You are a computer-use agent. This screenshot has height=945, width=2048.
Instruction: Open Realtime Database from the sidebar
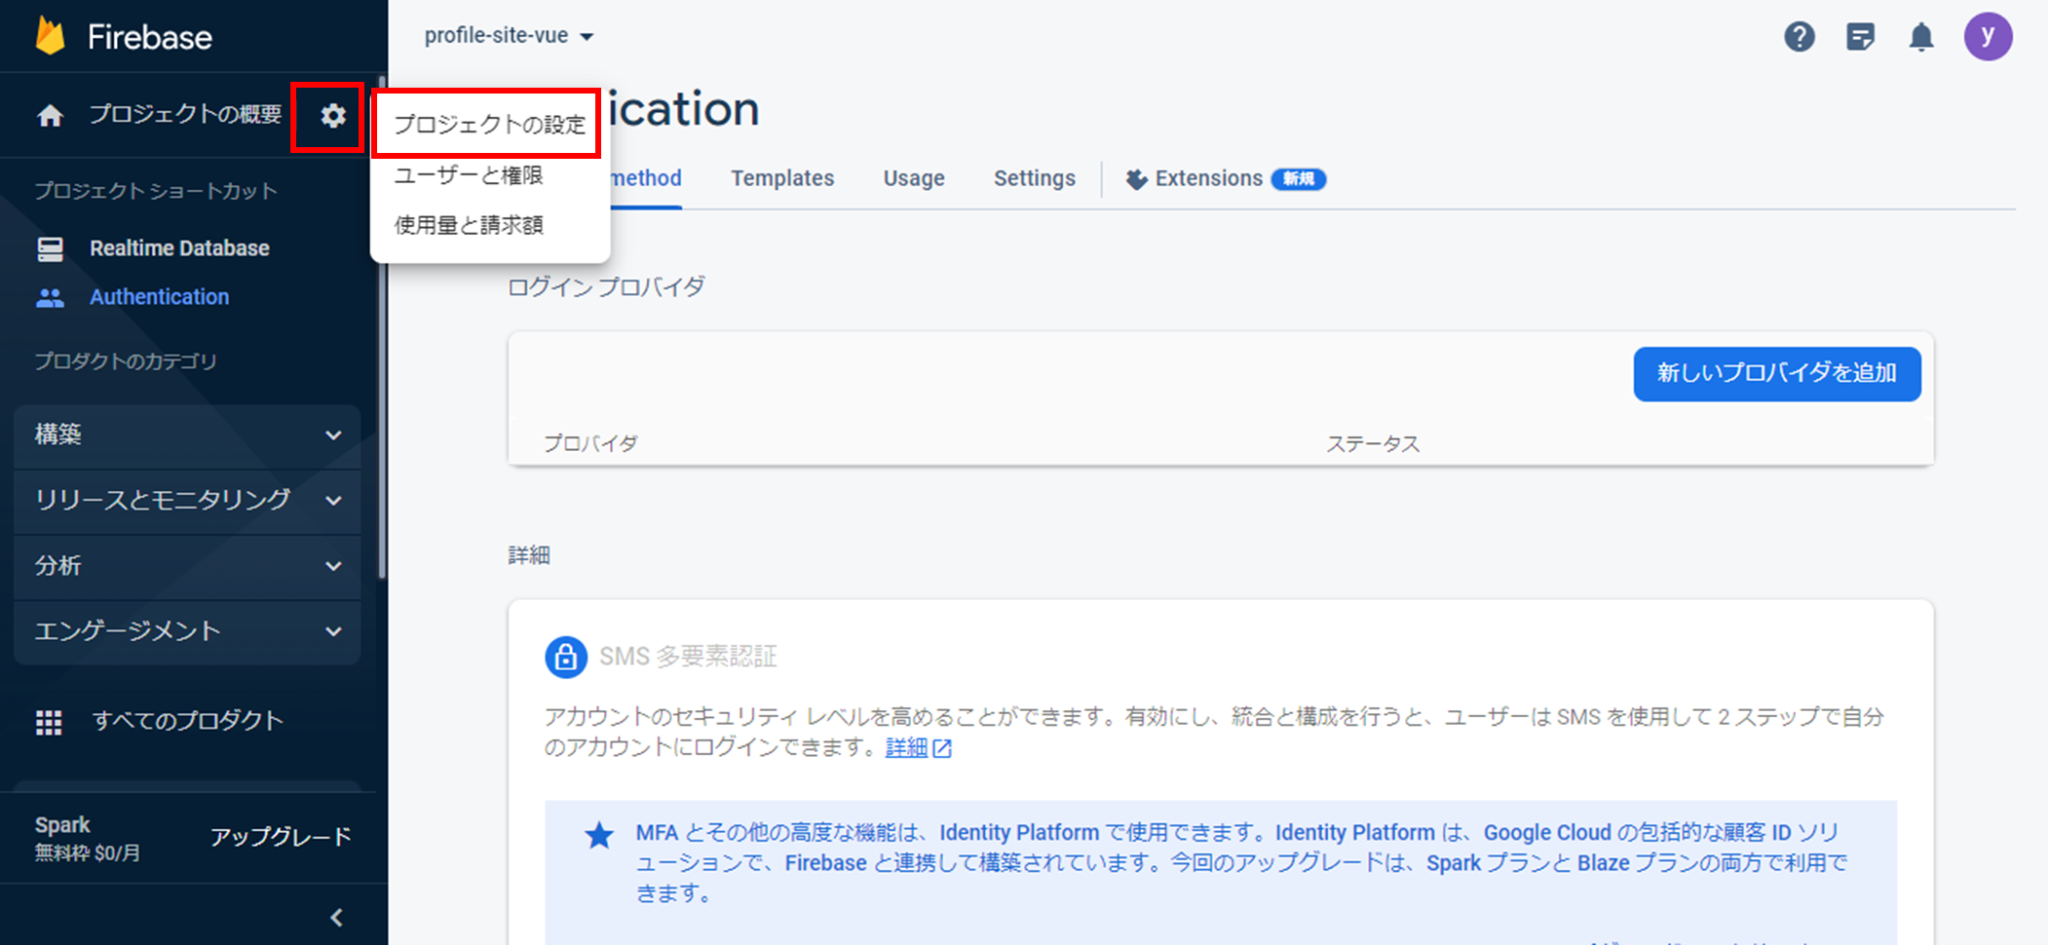[x=179, y=248]
